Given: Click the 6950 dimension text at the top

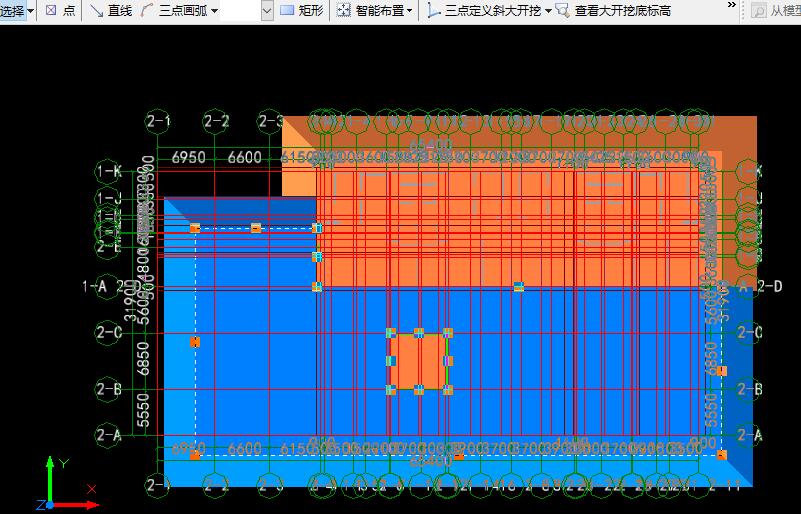Looking at the screenshot, I should [189, 157].
